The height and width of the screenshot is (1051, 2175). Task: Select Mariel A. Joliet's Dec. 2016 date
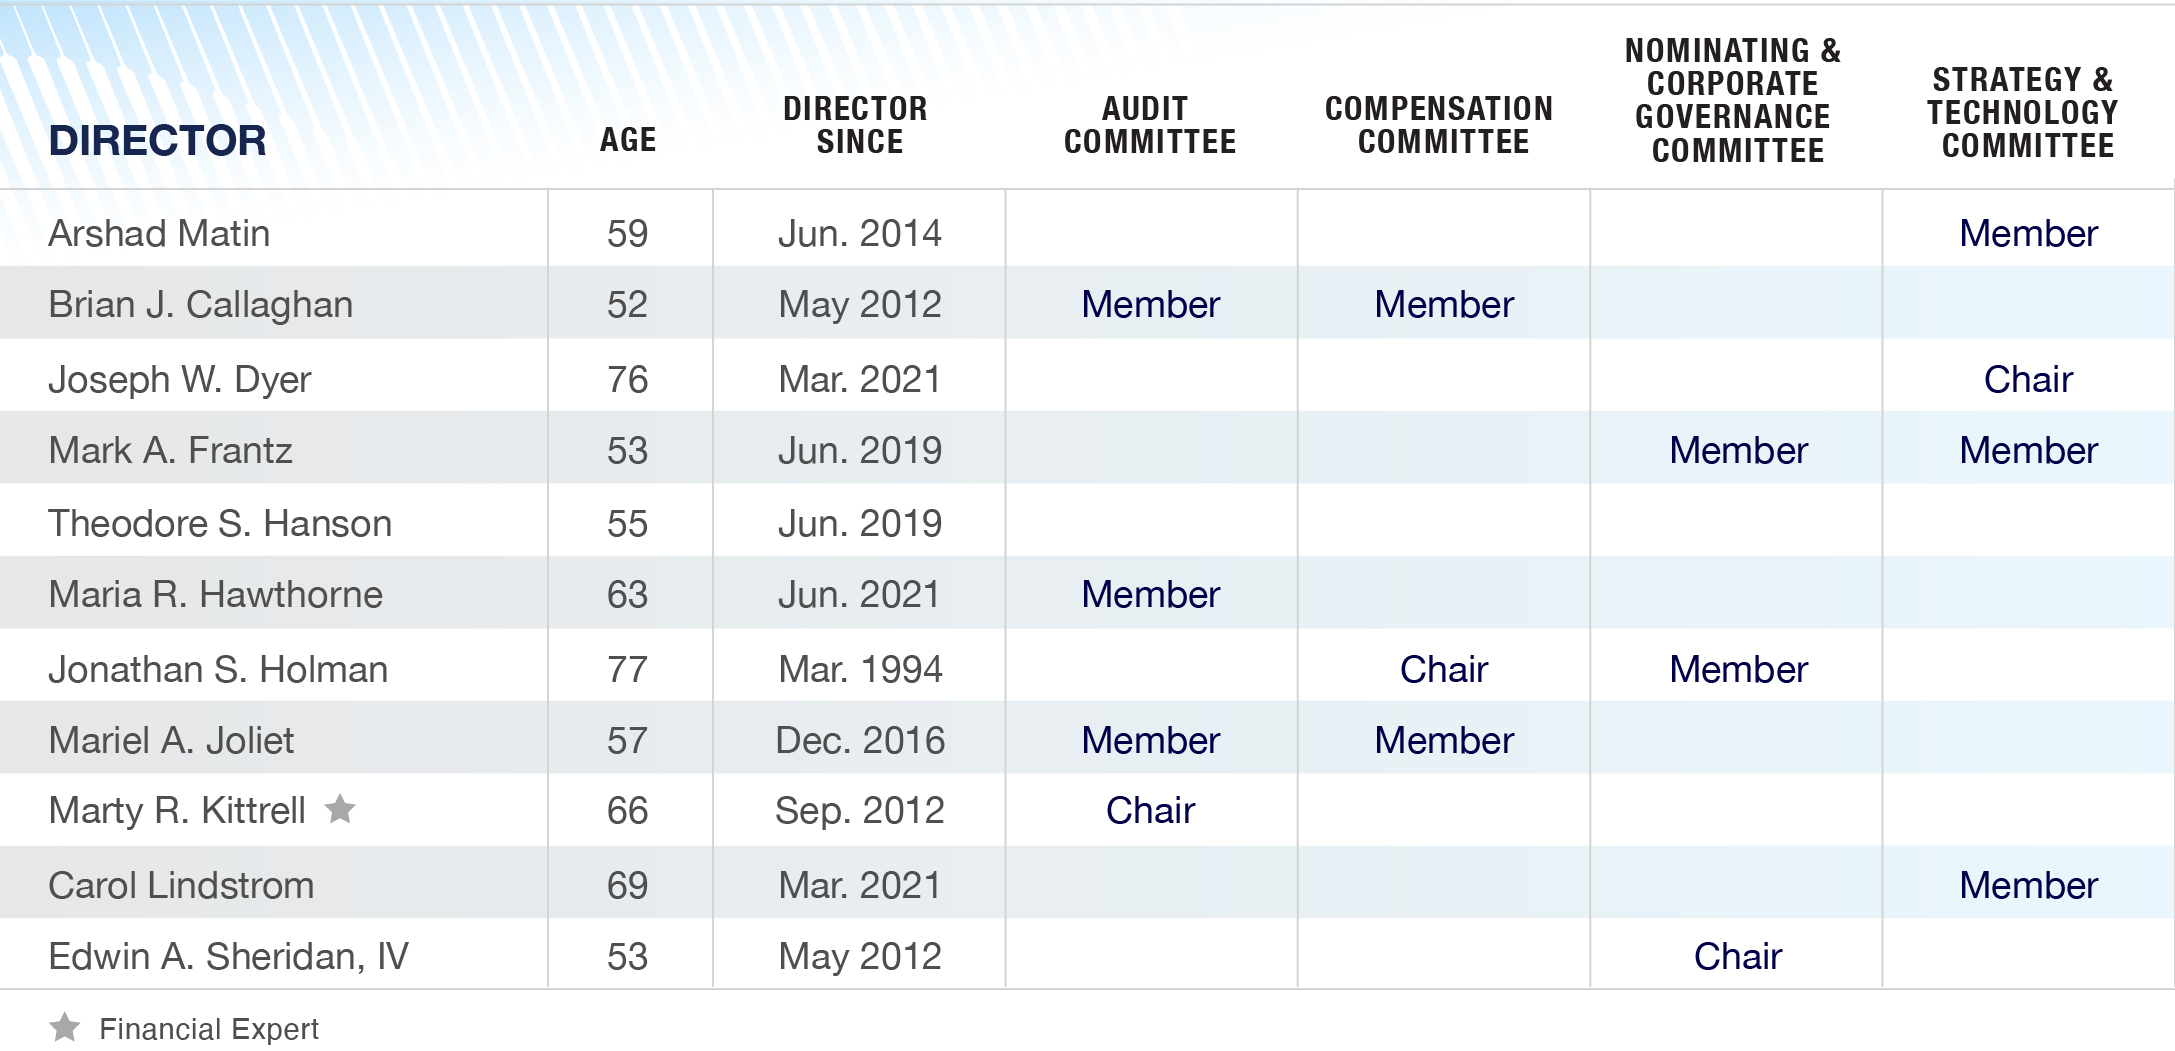tap(859, 740)
